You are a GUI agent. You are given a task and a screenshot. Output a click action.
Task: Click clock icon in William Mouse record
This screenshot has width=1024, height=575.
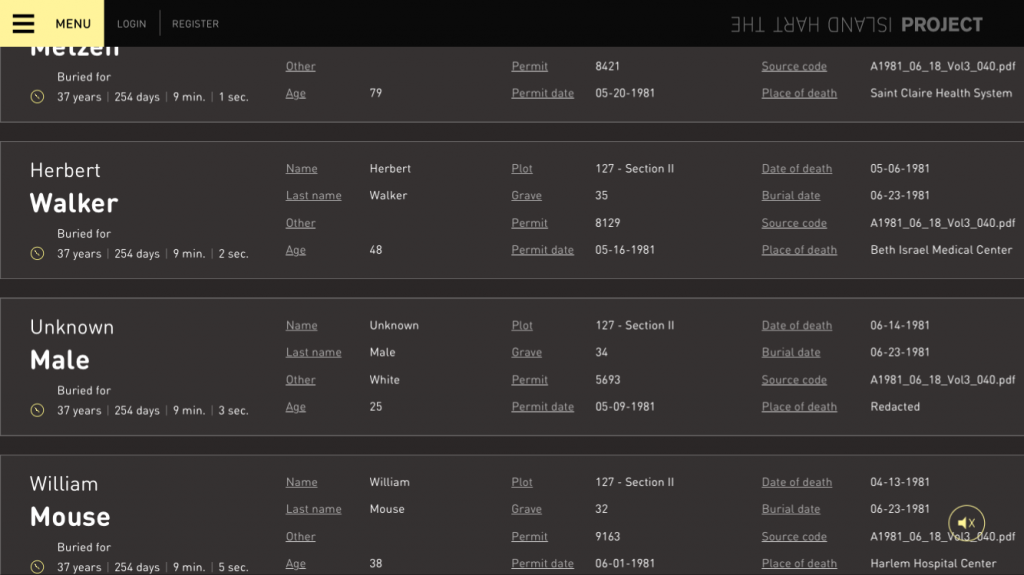click(38, 567)
